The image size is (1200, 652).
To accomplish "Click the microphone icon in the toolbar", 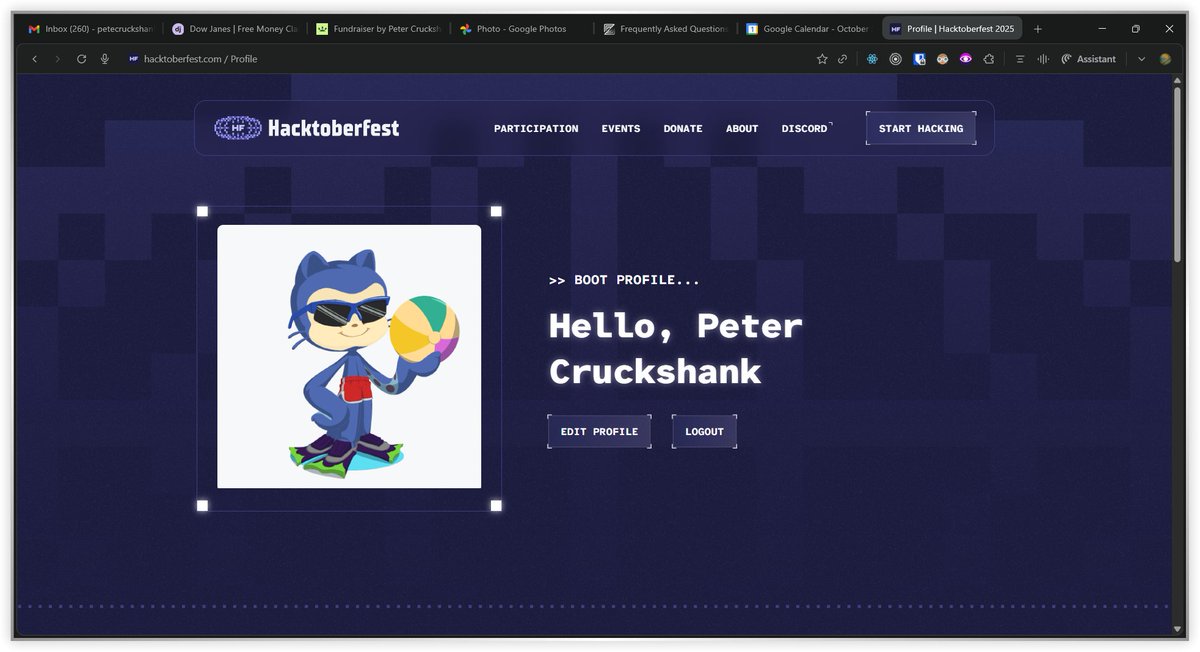I will (104, 59).
